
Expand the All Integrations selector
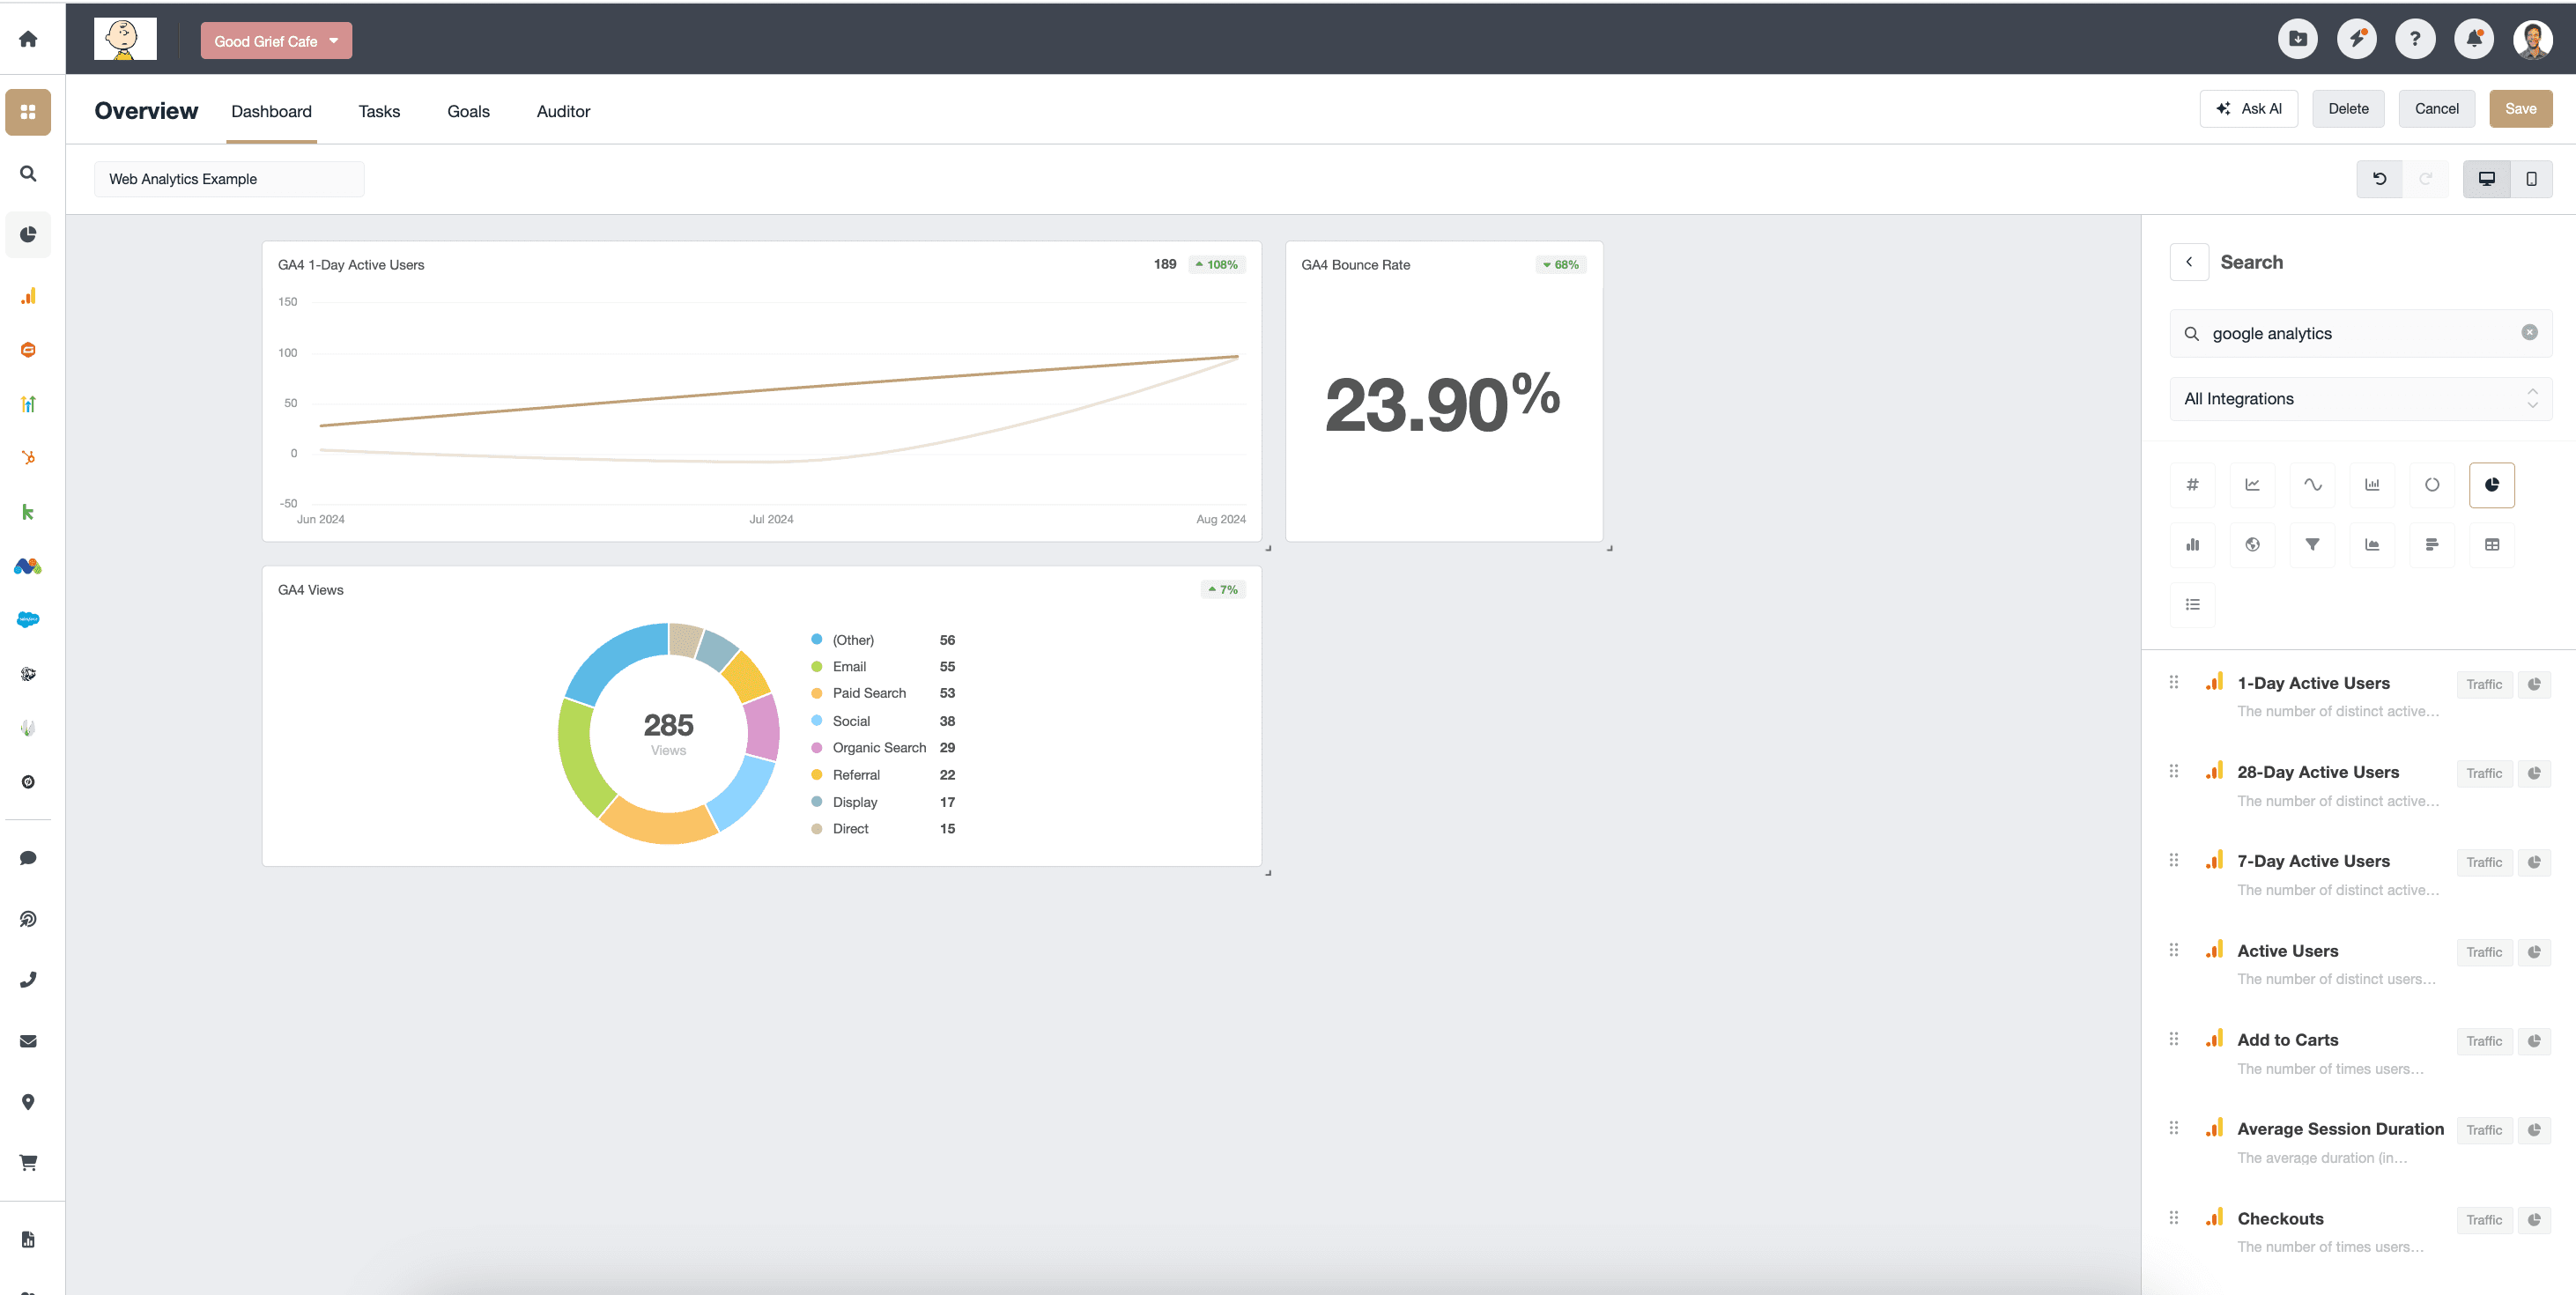tap(2360, 399)
